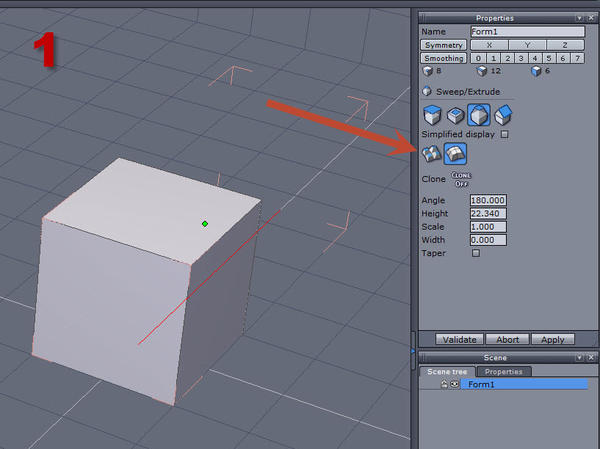
Task: Set smoothing level to 2
Action: coord(507,58)
